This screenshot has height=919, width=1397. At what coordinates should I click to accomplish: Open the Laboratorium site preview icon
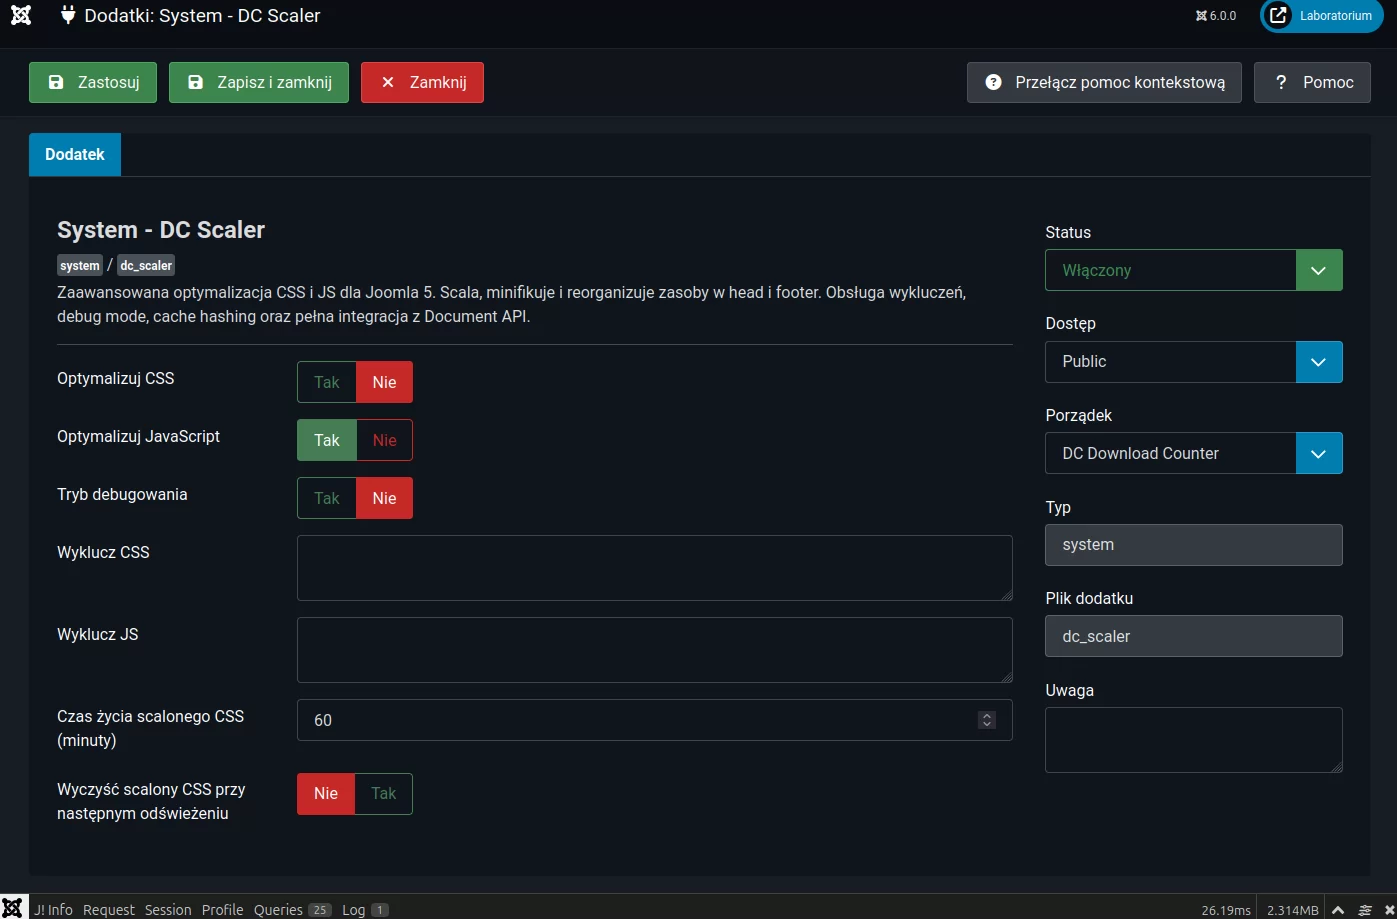pos(1278,16)
